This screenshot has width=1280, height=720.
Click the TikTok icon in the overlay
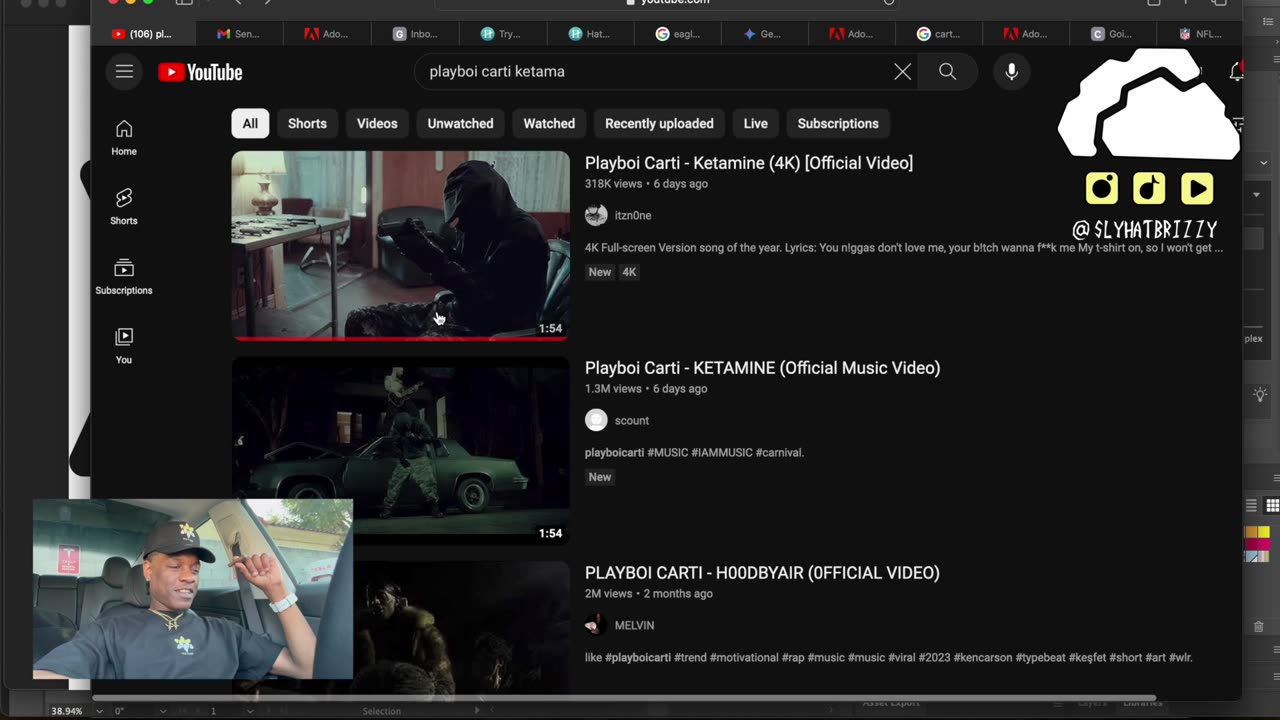click(1149, 188)
